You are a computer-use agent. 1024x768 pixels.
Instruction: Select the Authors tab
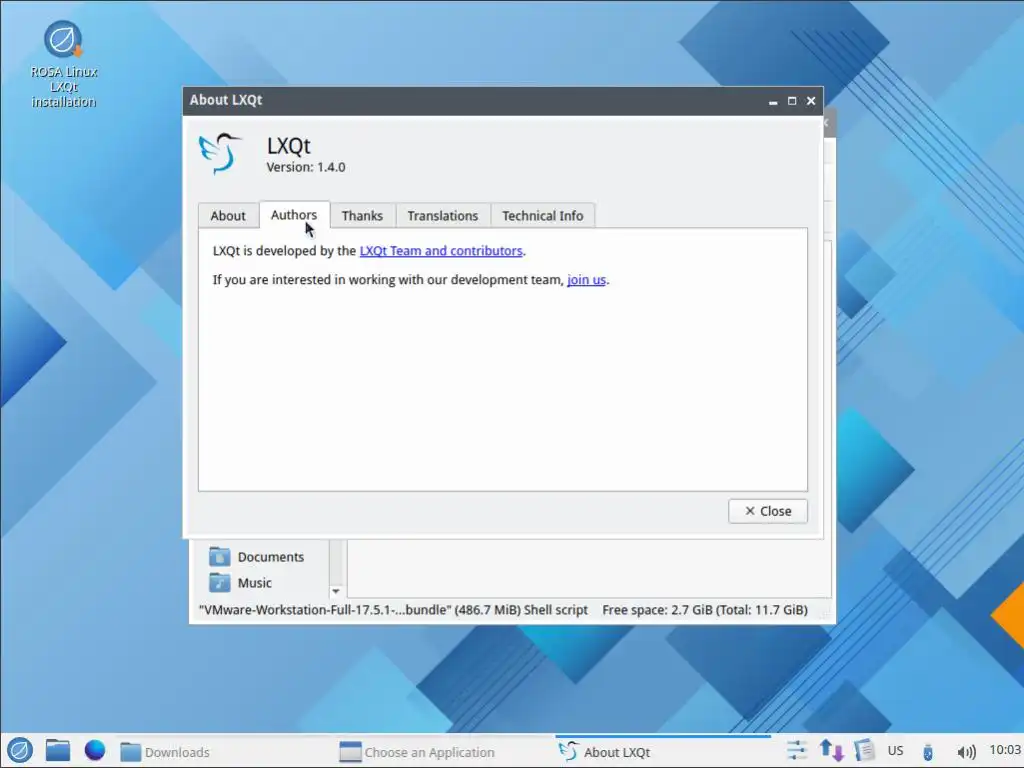[294, 215]
